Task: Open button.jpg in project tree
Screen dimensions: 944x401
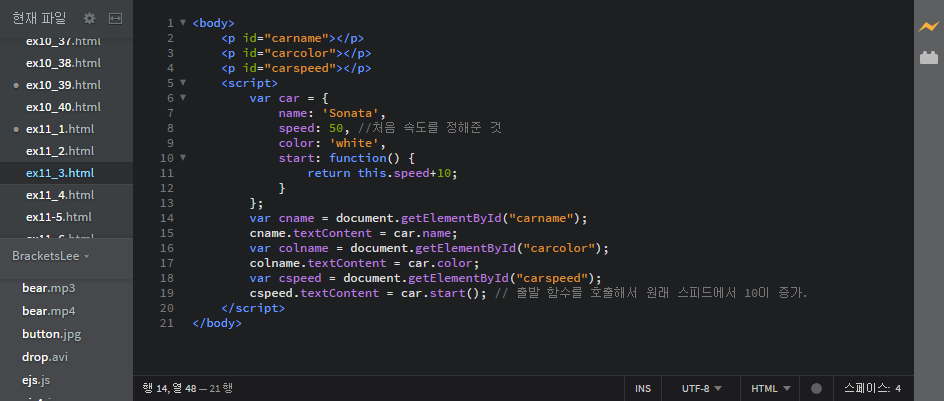Action: [52, 334]
